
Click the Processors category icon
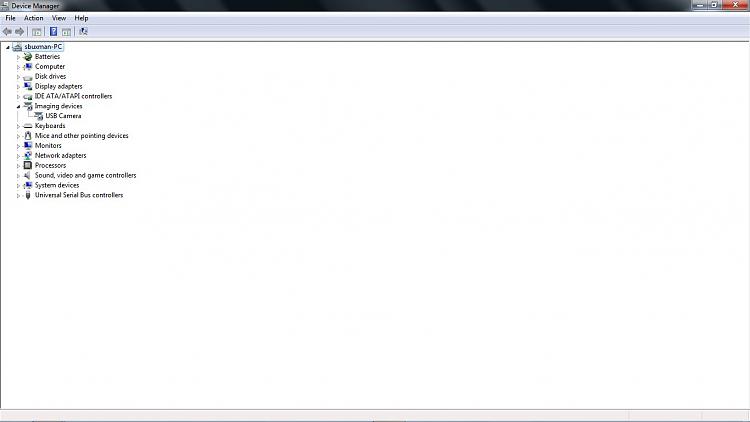pos(28,165)
